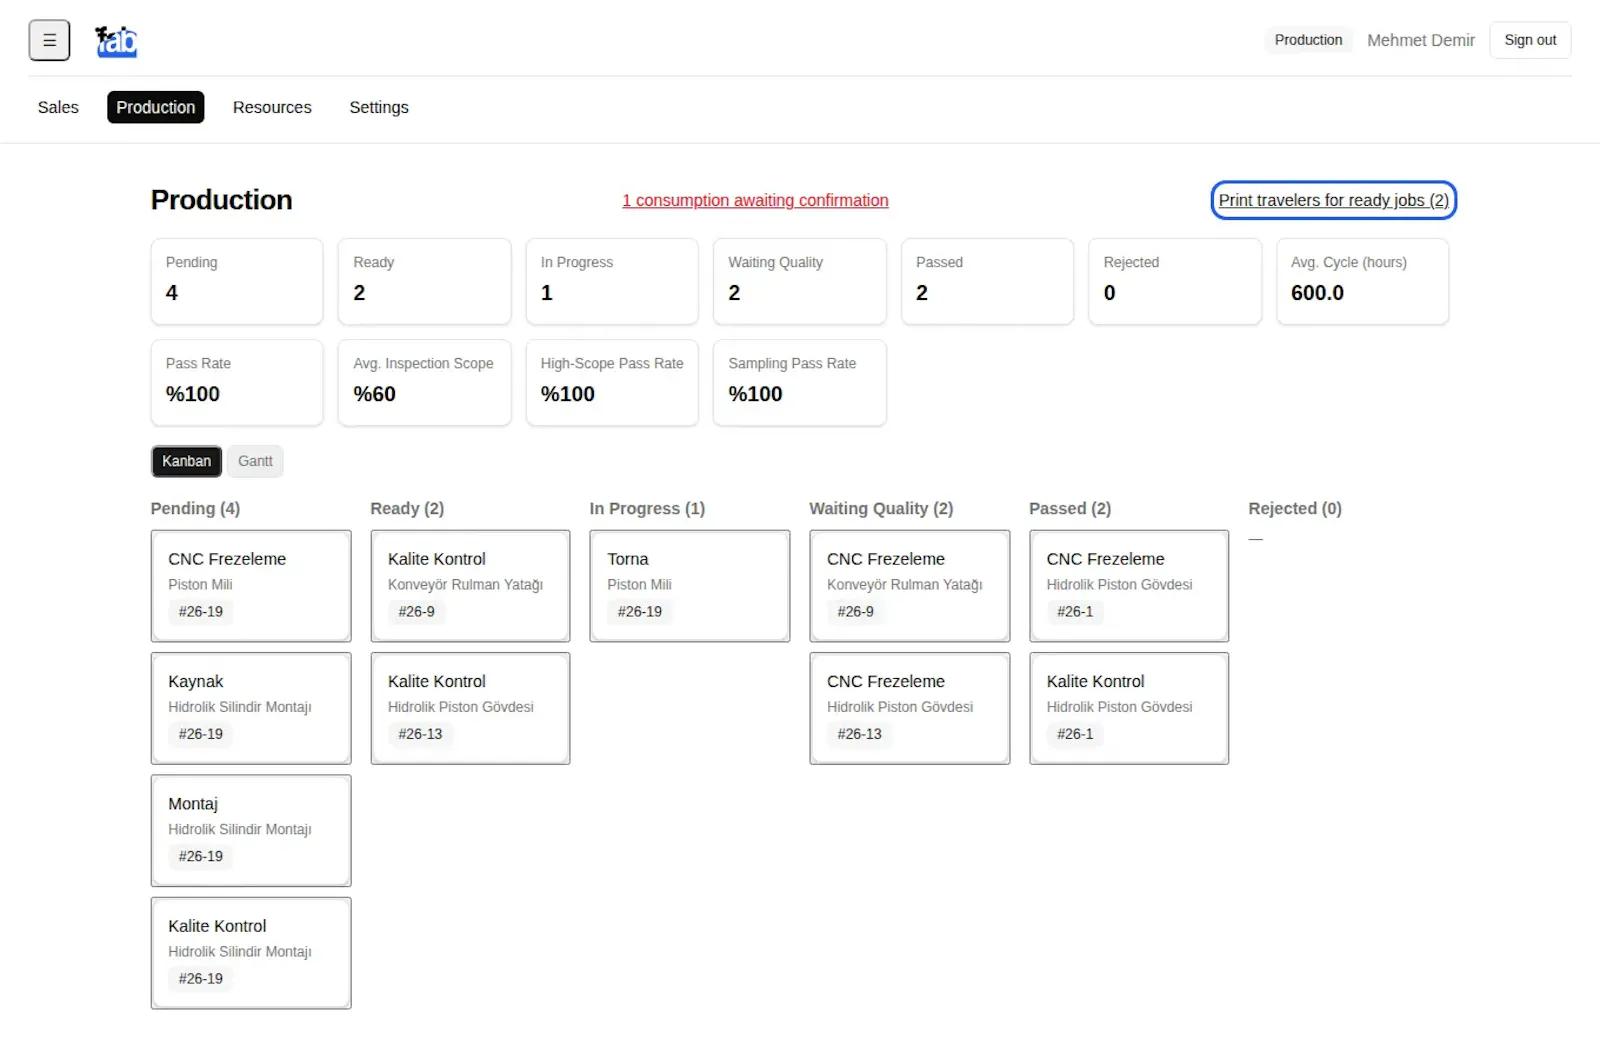Image resolution: width=1600 pixels, height=1059 pixels.
Task: Open the Sales tab
Action: (58, 107)
